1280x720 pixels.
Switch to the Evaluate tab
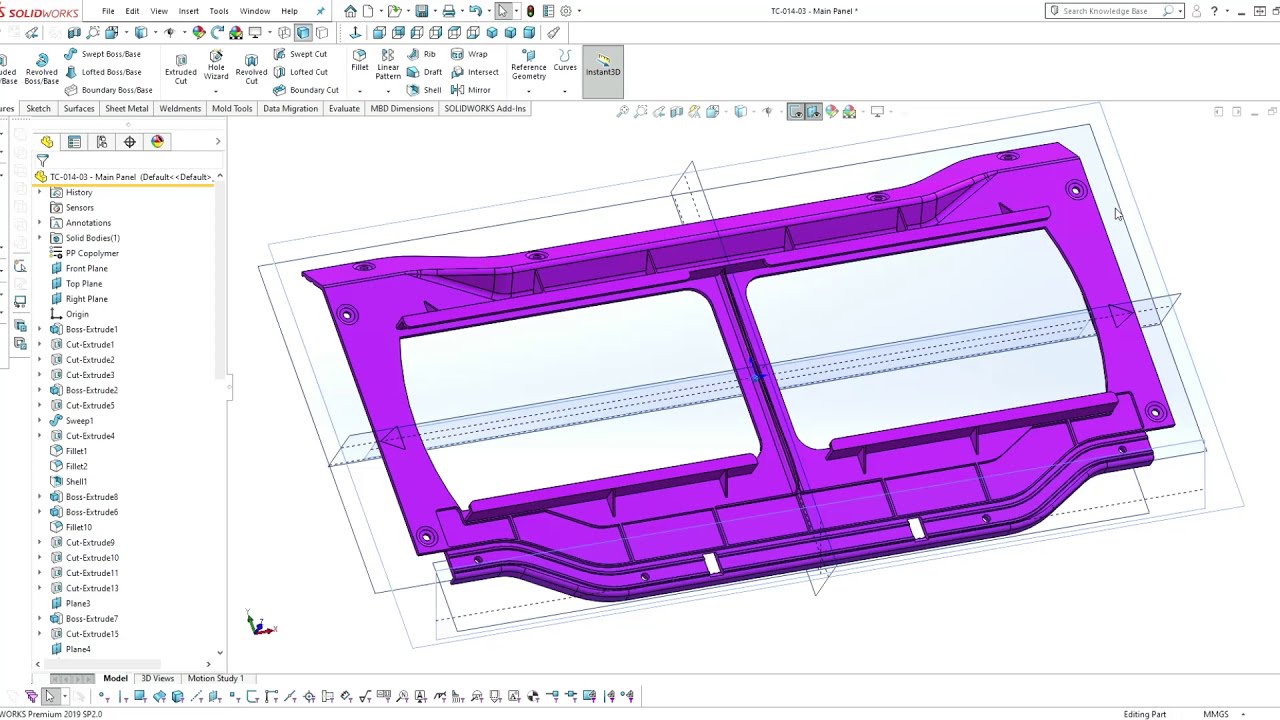pyautogui.click(x=344, y=108)
